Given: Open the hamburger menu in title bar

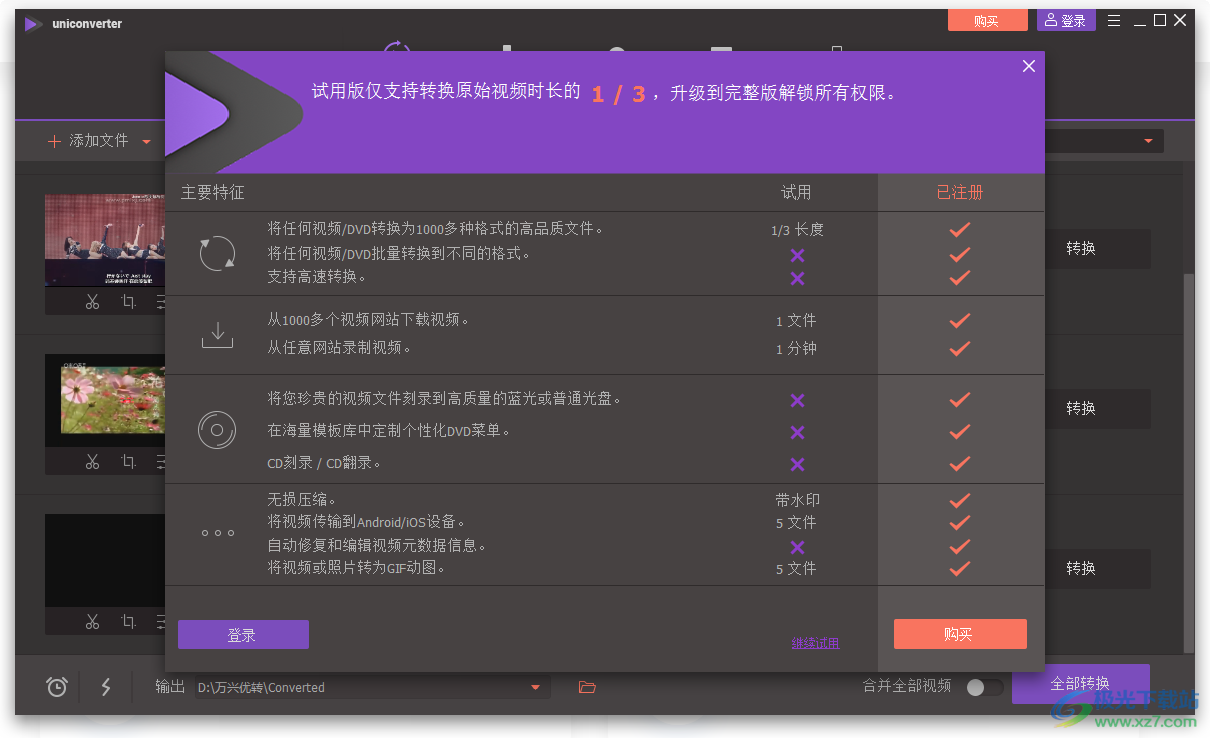Looking at the screenshot, I should coord(1115,20).
